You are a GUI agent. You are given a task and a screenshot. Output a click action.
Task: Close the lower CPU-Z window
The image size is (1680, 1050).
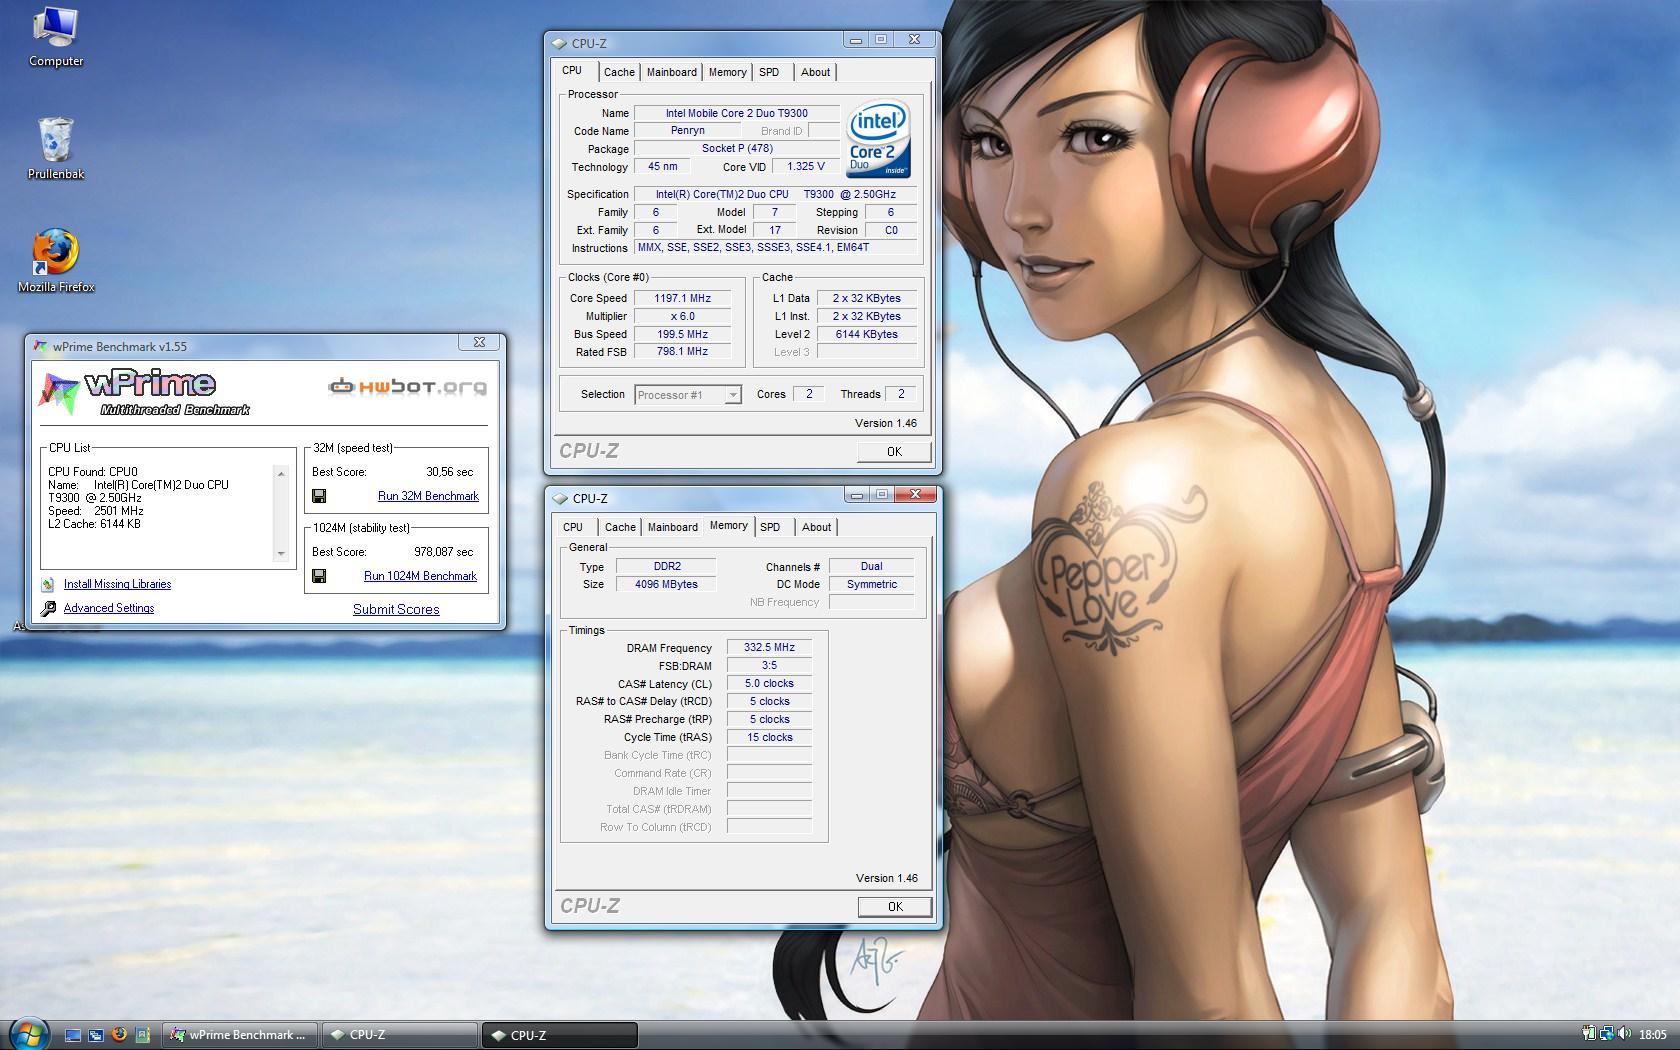(x=915, y=494)
